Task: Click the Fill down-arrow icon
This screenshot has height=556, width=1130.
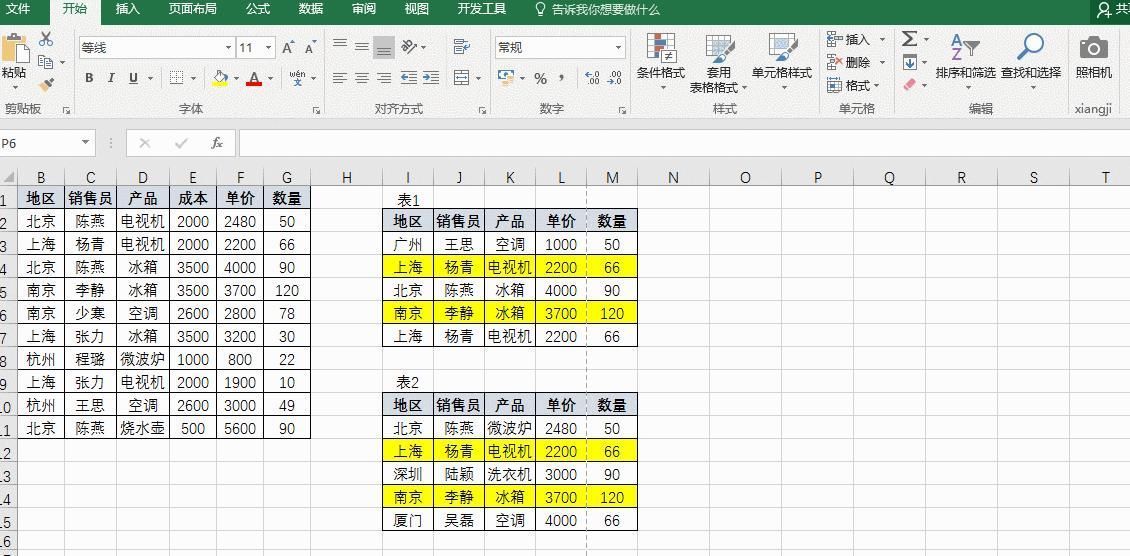Action: (x=909, y=62)
